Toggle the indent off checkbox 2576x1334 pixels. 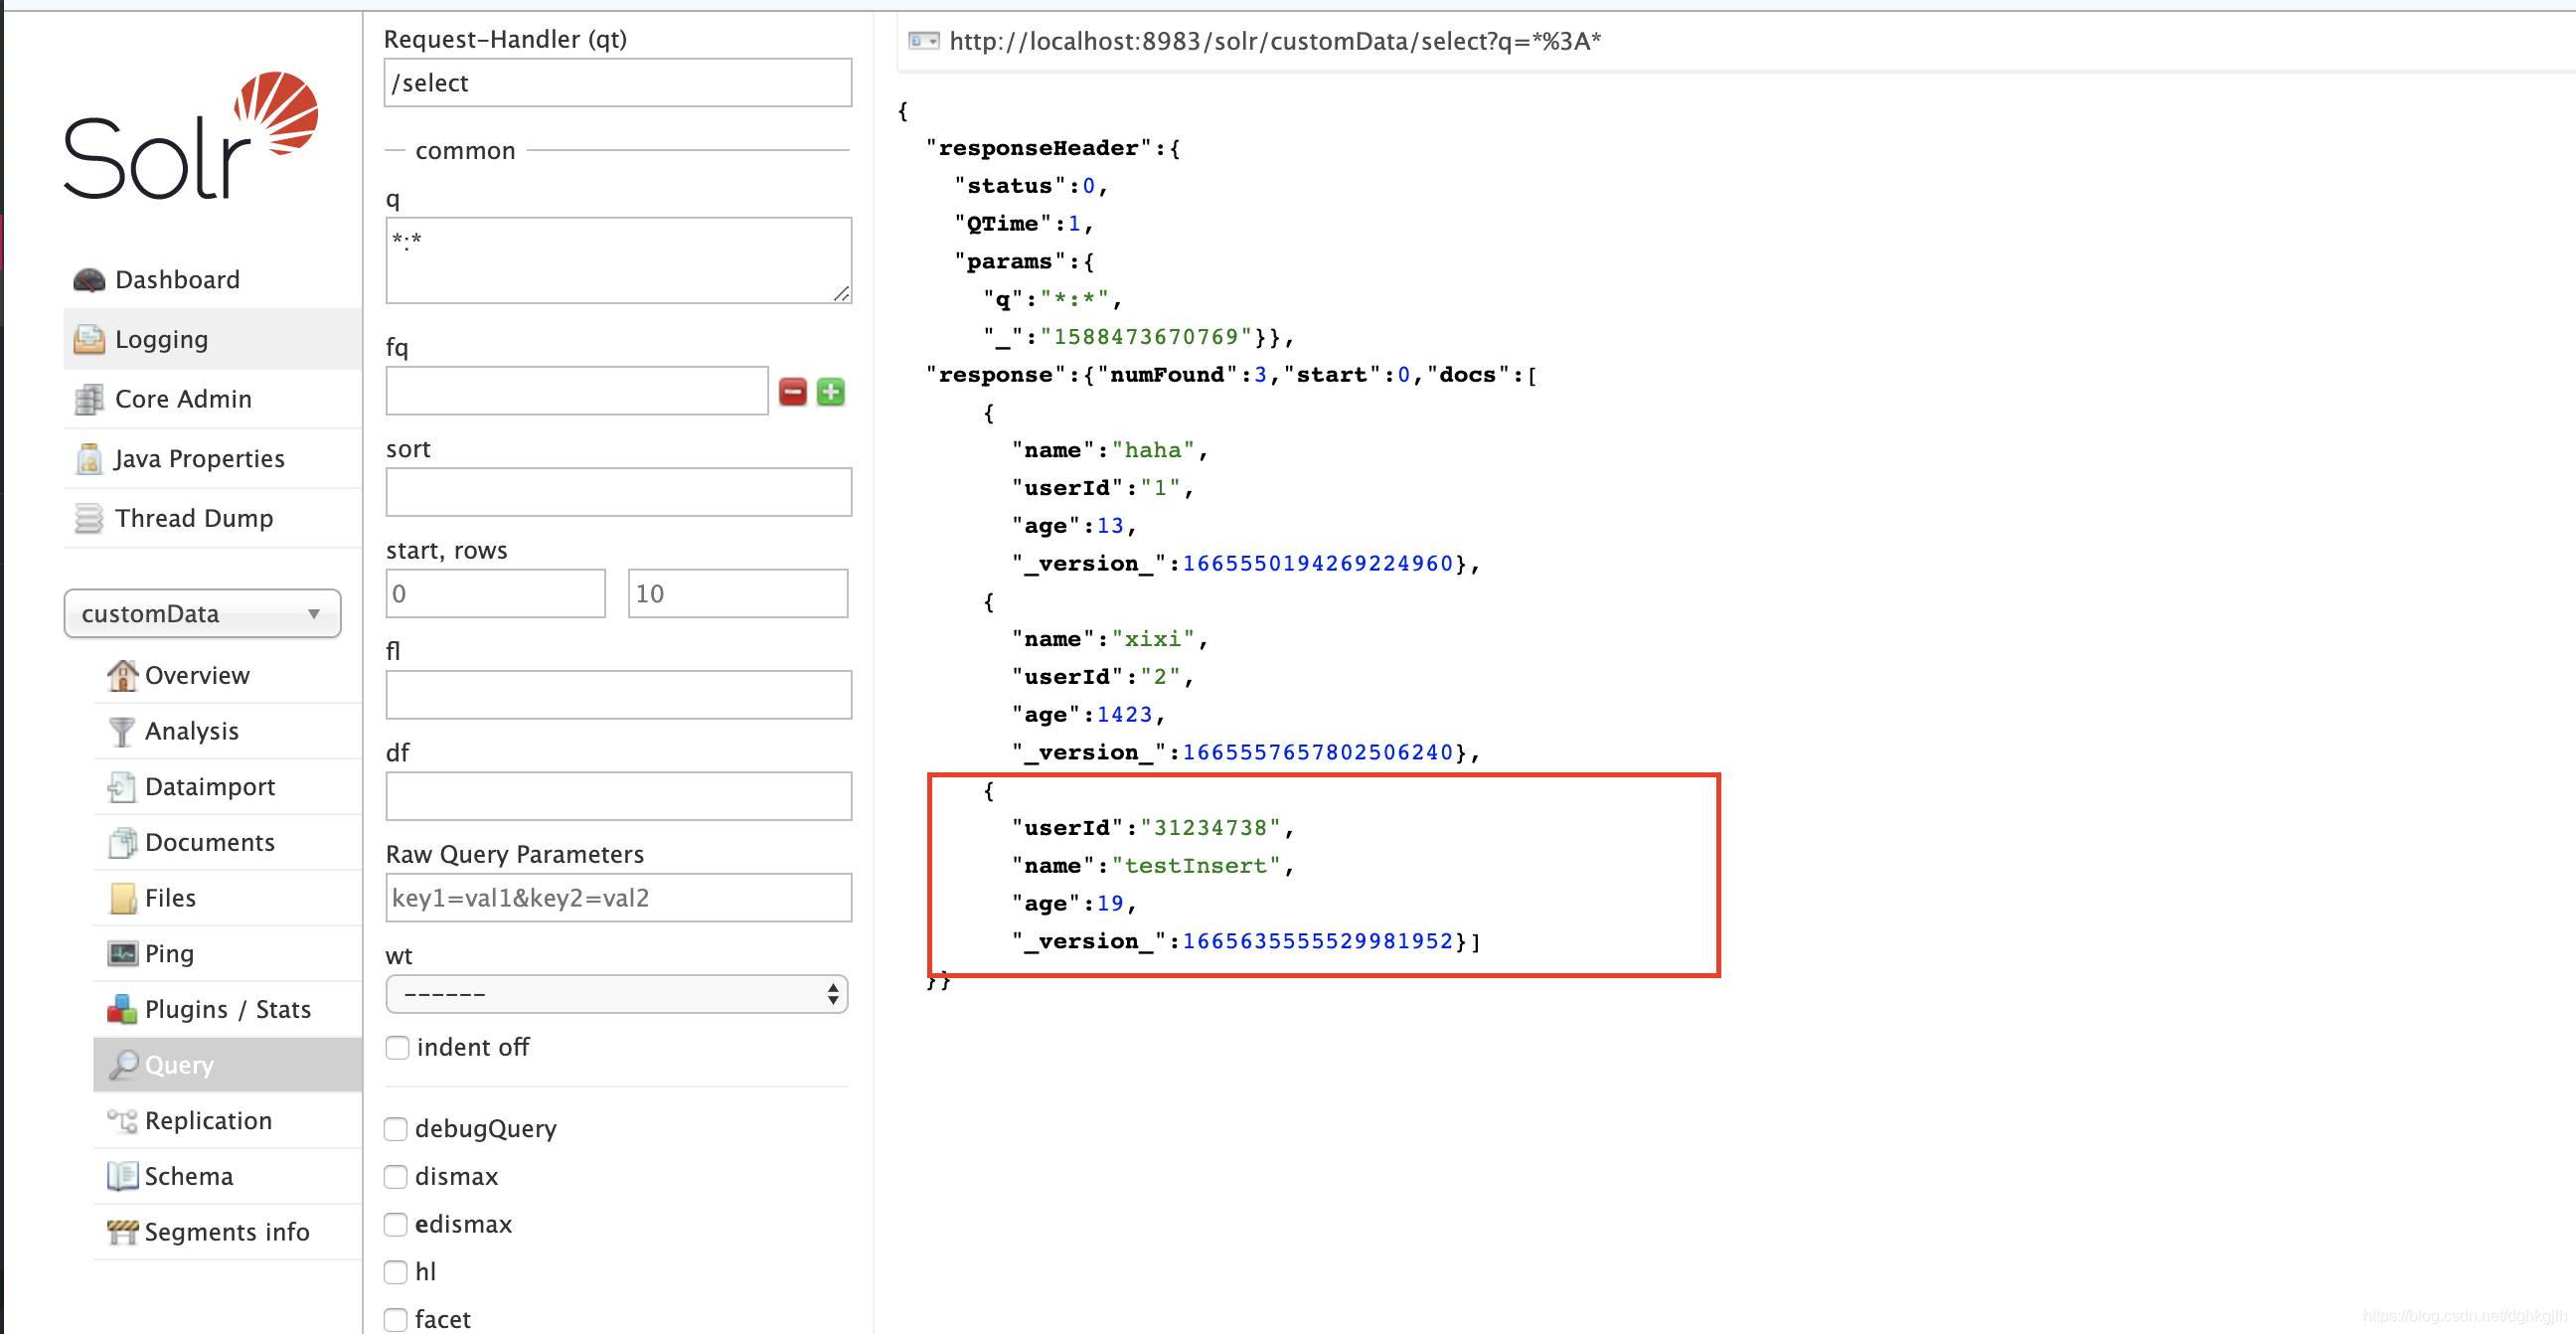[397, 1047]
